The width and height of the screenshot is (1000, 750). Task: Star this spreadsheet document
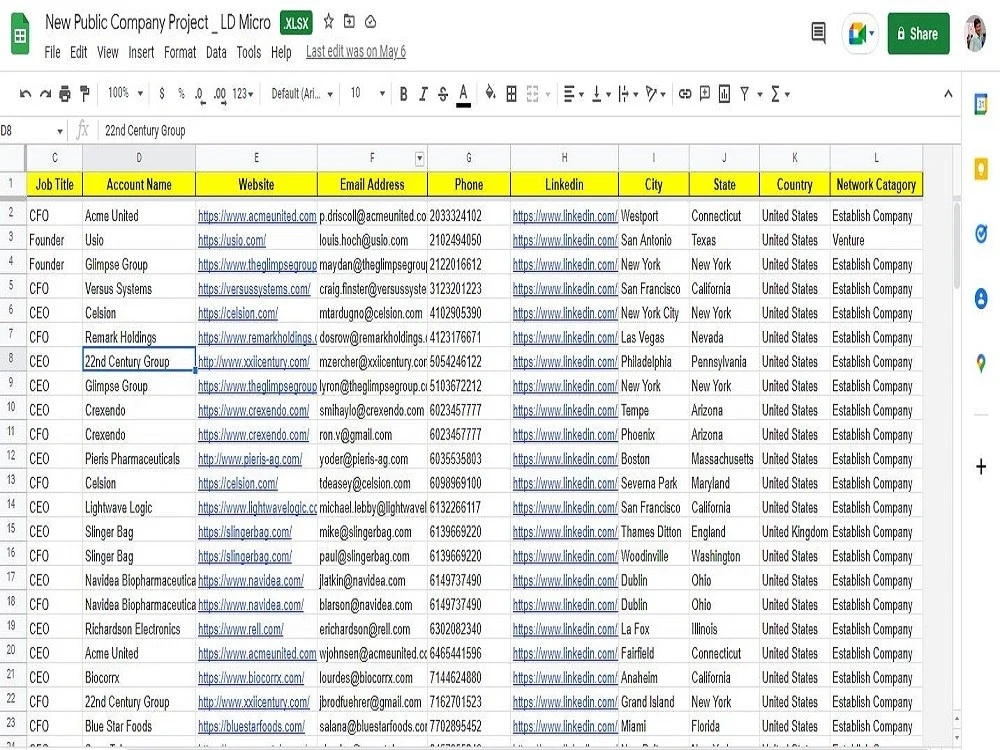click(328, 22)
